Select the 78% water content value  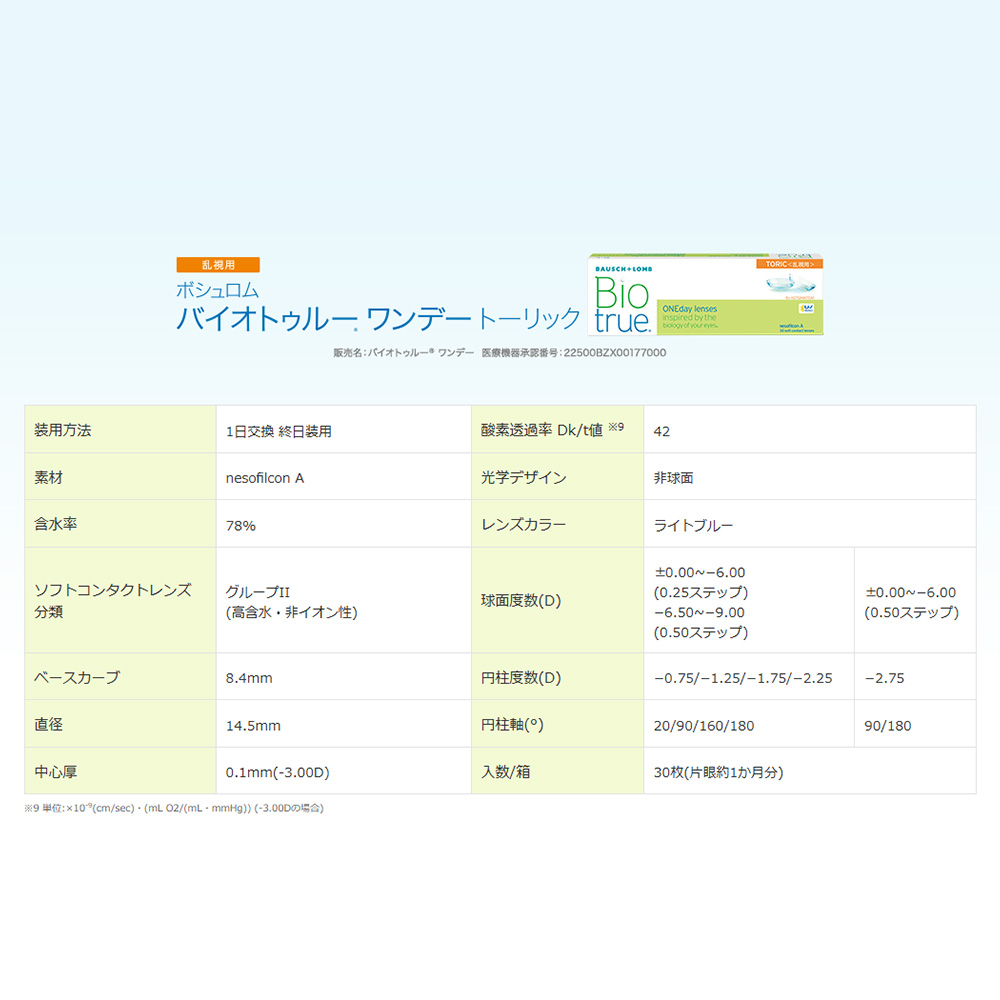tap(240, 526)
